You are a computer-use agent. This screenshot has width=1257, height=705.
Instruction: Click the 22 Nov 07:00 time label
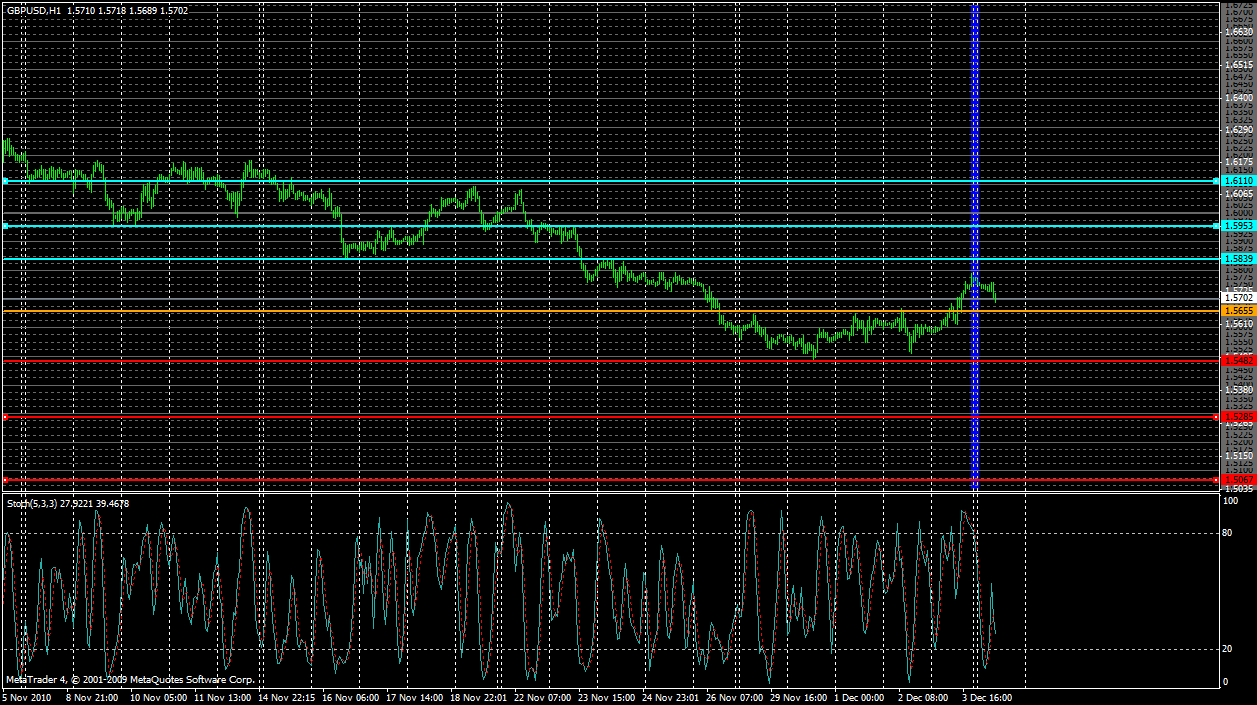click(x=542, y=696)
